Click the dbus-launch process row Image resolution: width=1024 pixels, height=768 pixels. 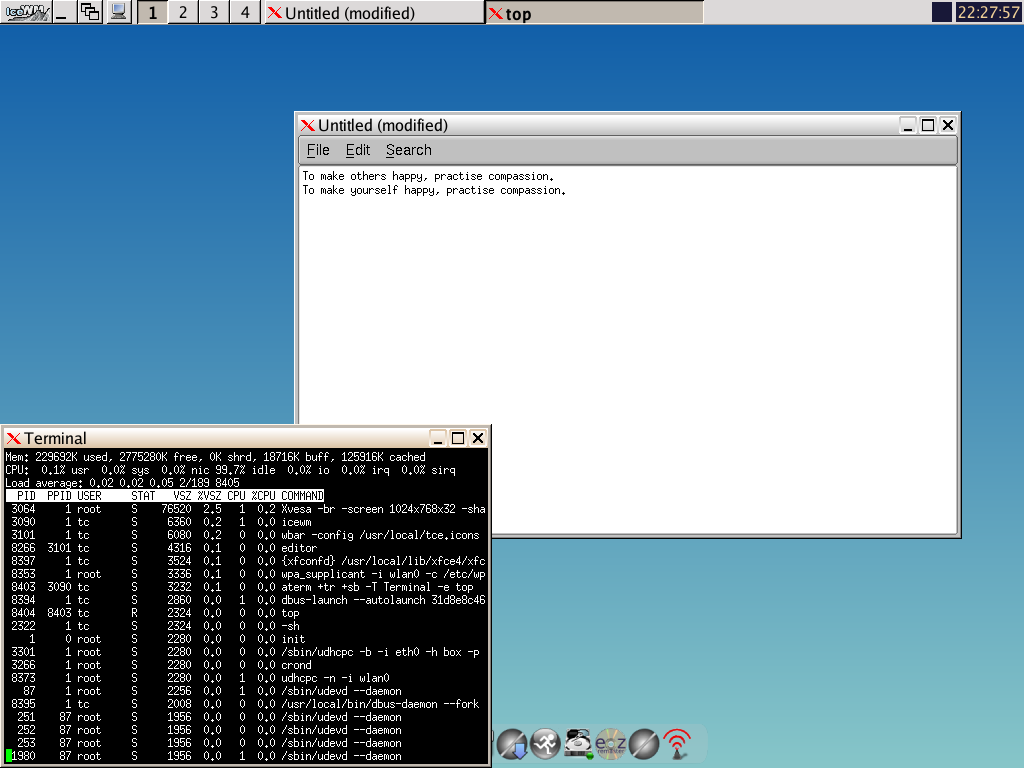click(x=246, y=600)
